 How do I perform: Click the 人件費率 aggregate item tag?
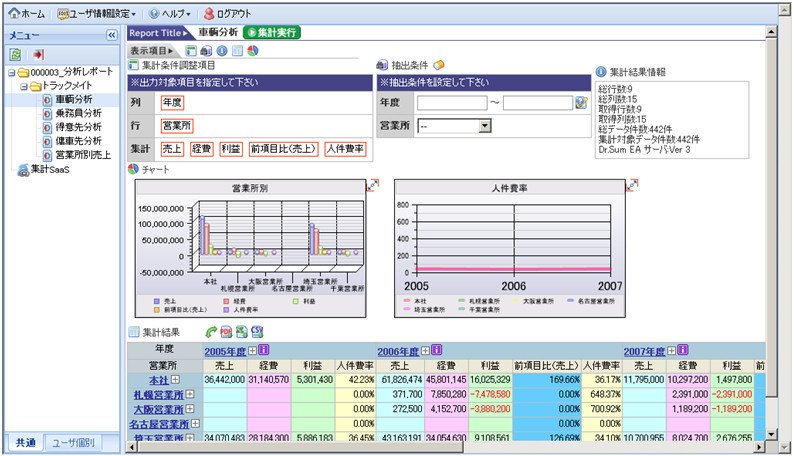pos(345,149)
